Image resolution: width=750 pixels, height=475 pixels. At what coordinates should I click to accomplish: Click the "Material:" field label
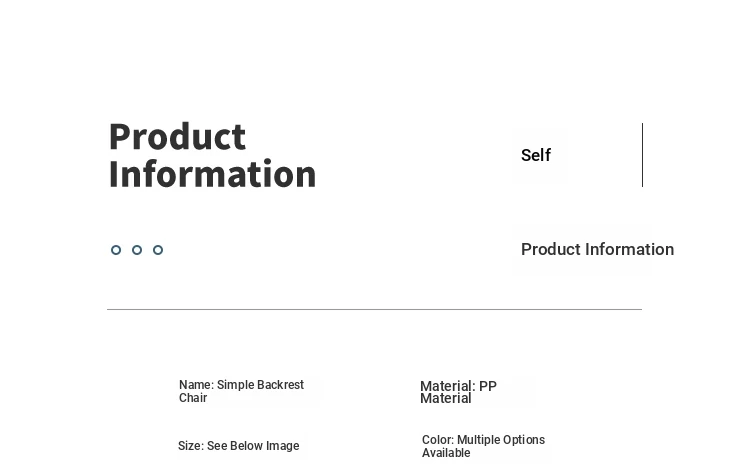447,386
